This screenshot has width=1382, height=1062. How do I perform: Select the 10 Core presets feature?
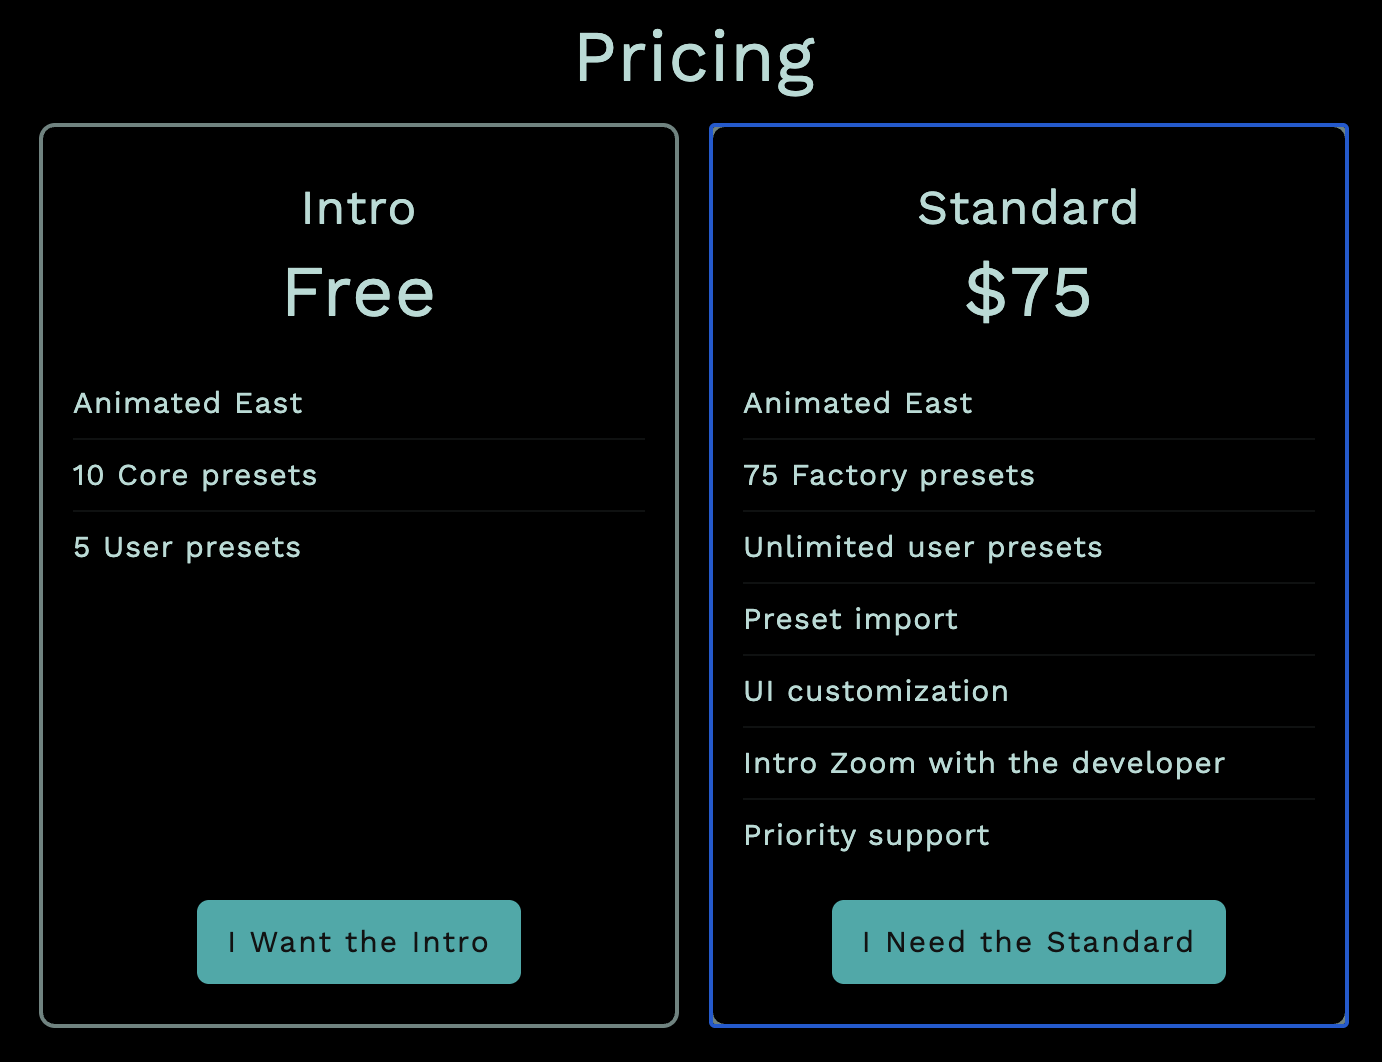click(195, 475)
